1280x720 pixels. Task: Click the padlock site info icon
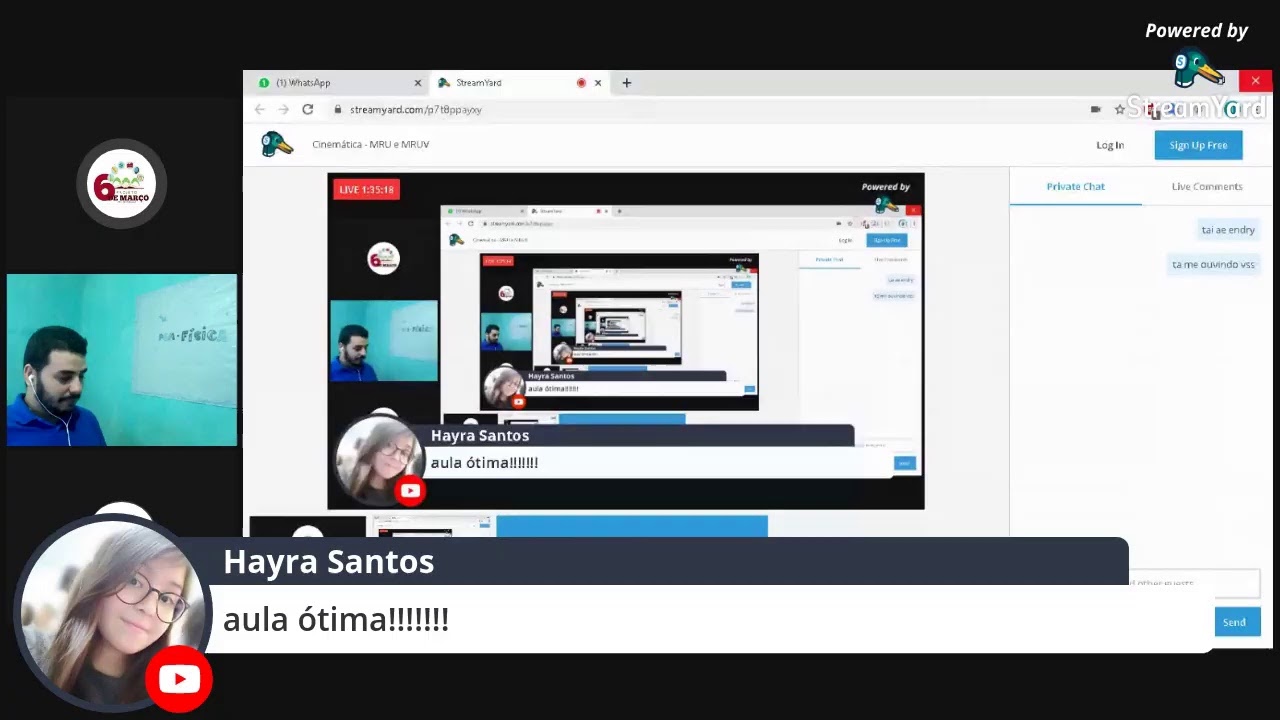pyautogui.click(x=338, y=110)
